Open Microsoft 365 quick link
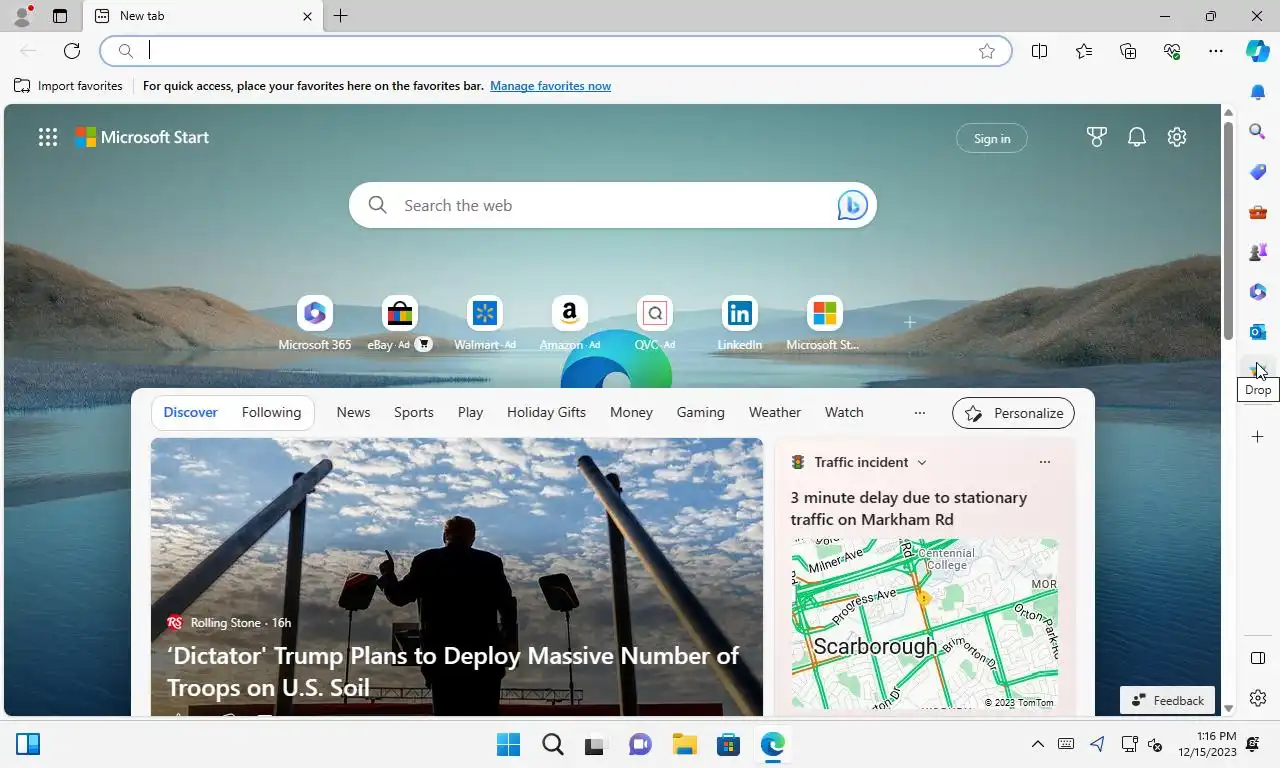 click(315, 324)
